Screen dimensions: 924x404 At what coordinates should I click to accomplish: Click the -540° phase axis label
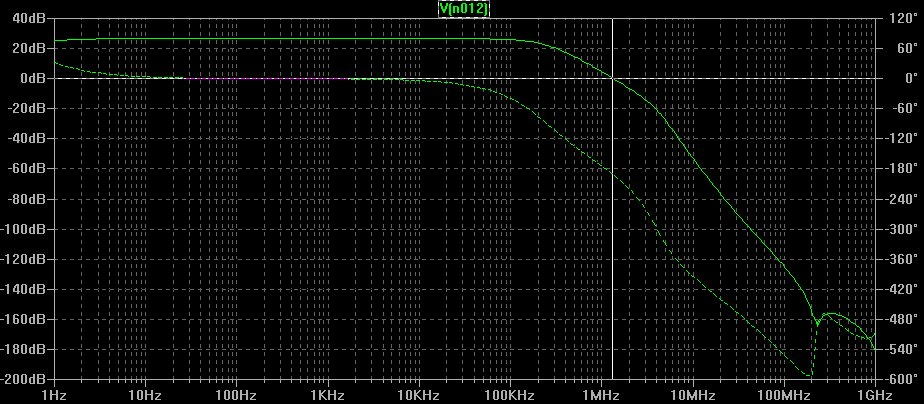(900, 349)
